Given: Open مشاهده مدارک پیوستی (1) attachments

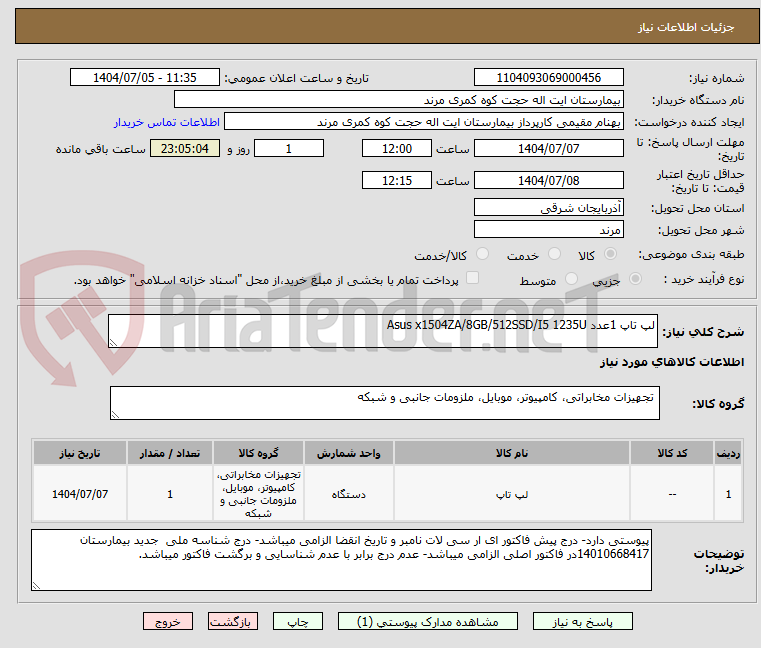Looking at the screenshot, I should 428,621.
